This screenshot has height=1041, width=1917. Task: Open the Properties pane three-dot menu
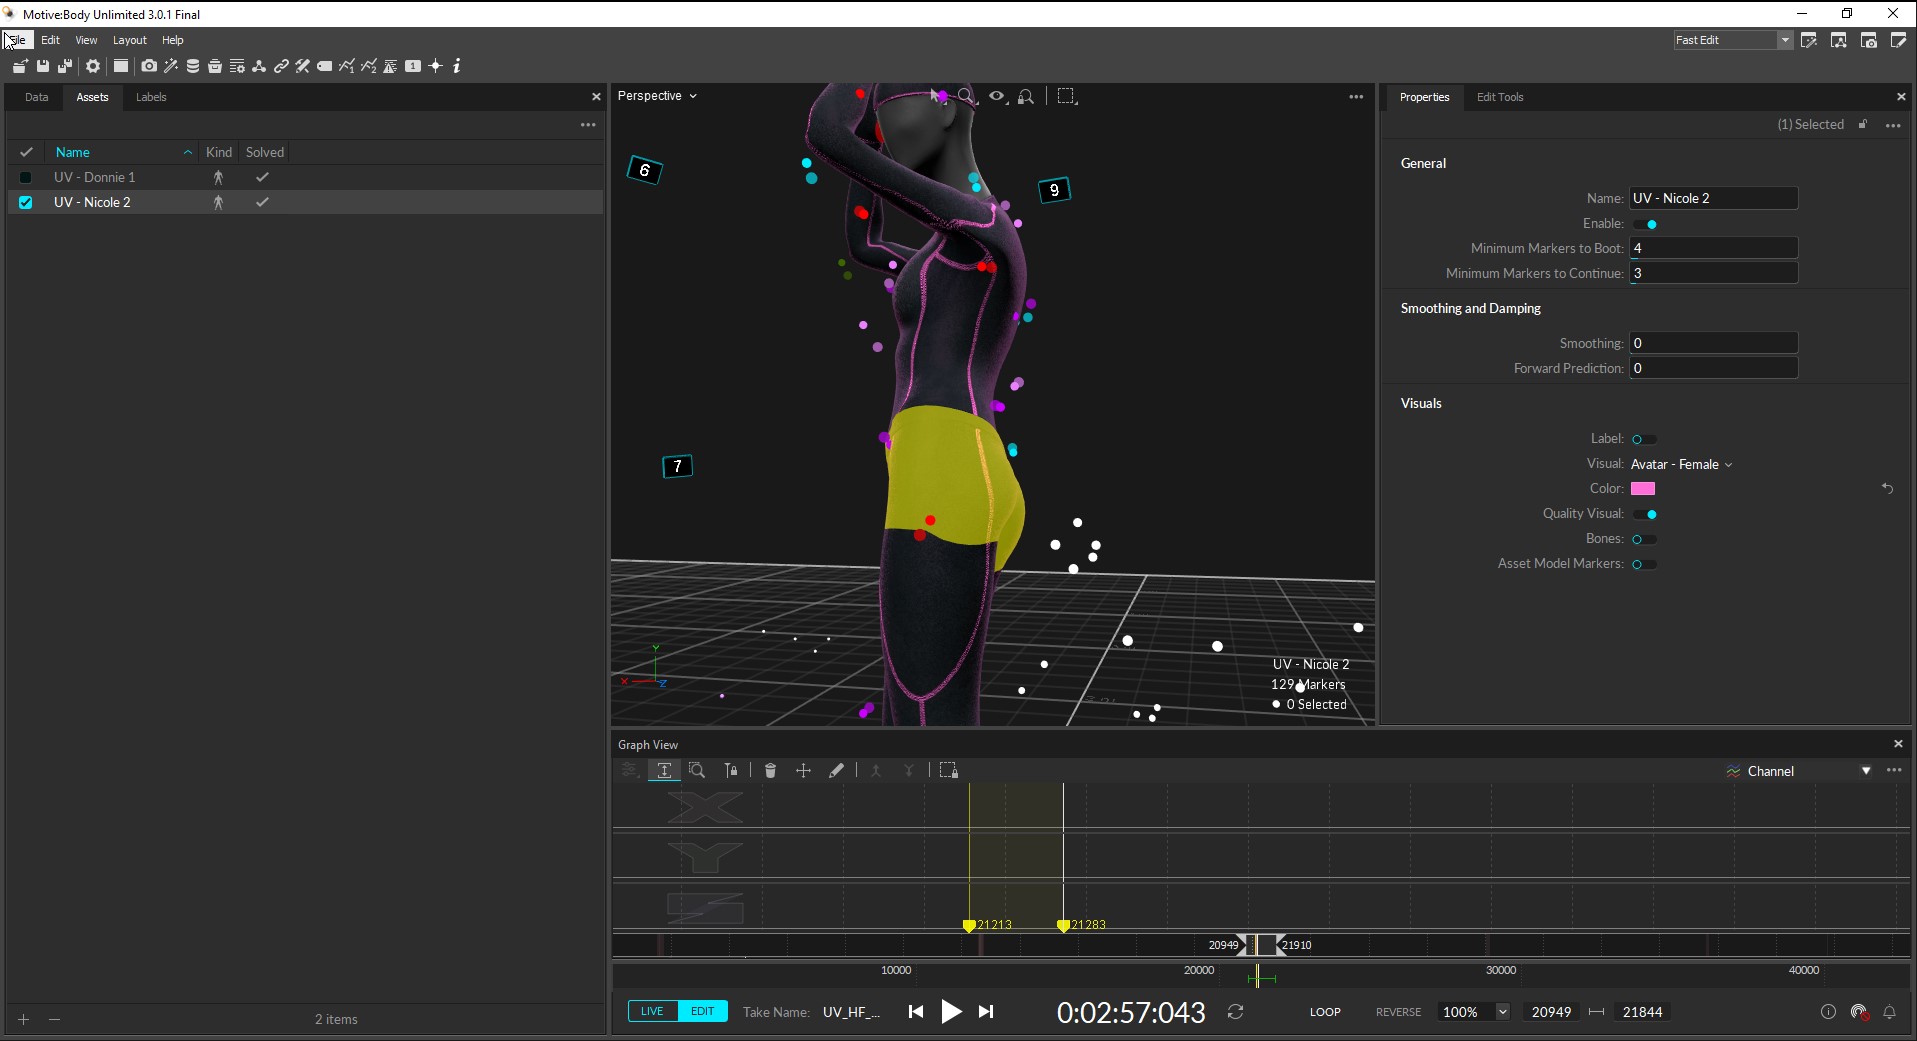click(1893, 125)
